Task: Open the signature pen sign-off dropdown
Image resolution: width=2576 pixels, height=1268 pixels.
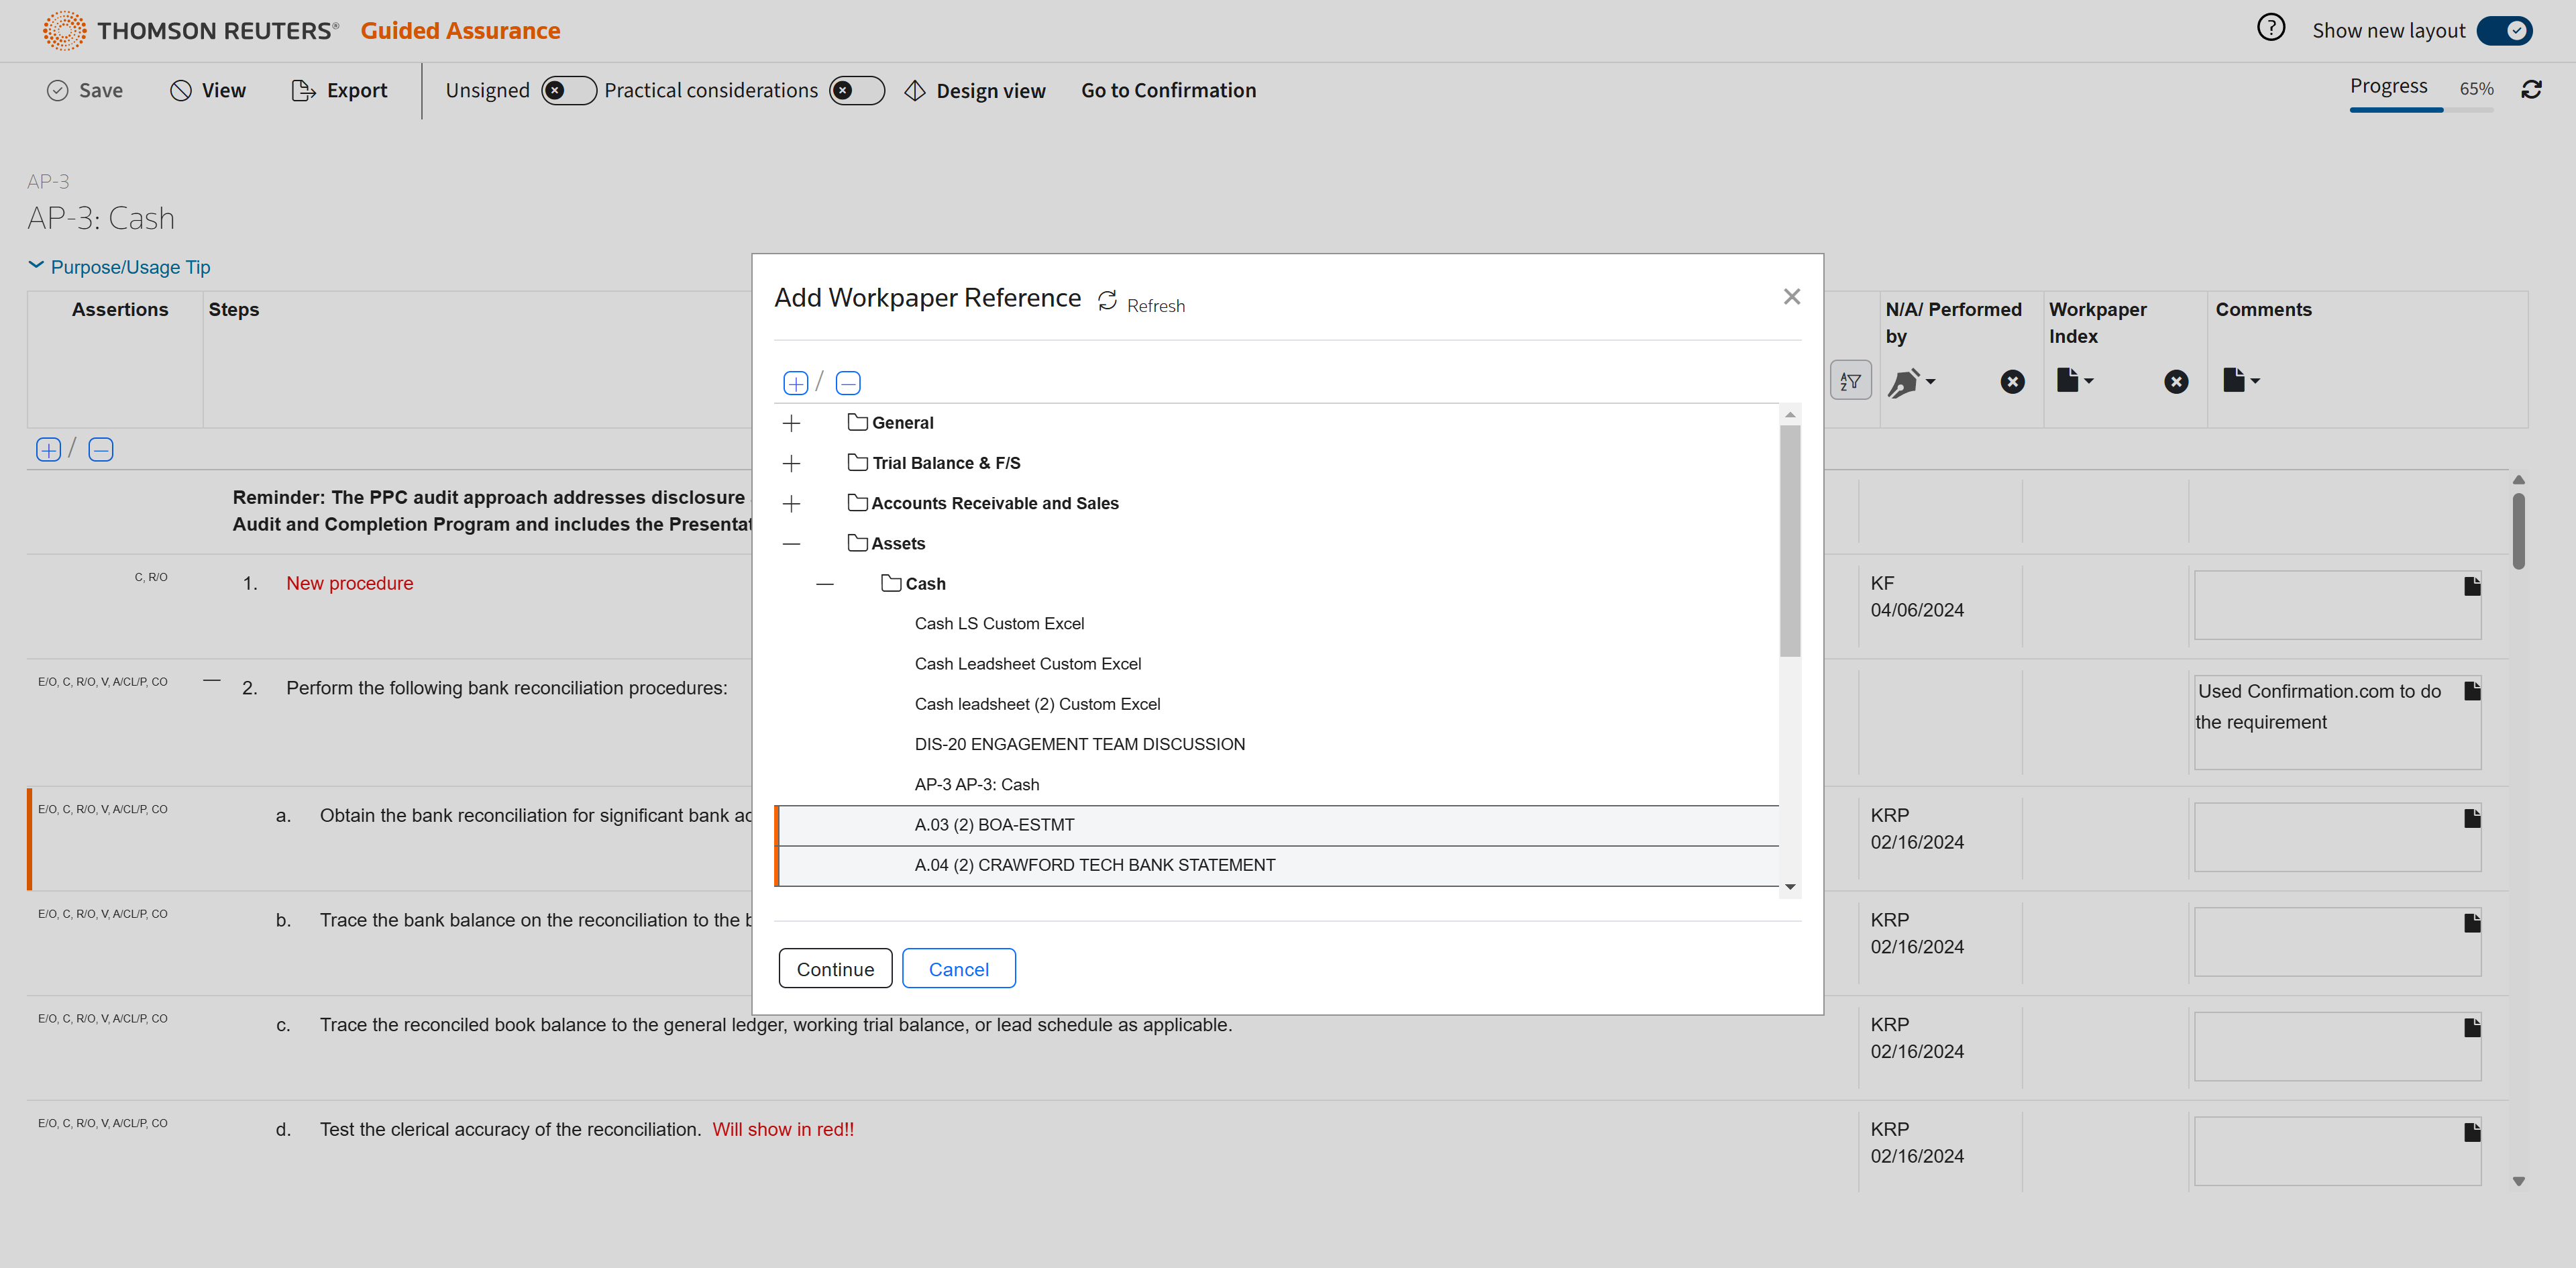Action: (1911, 381)
